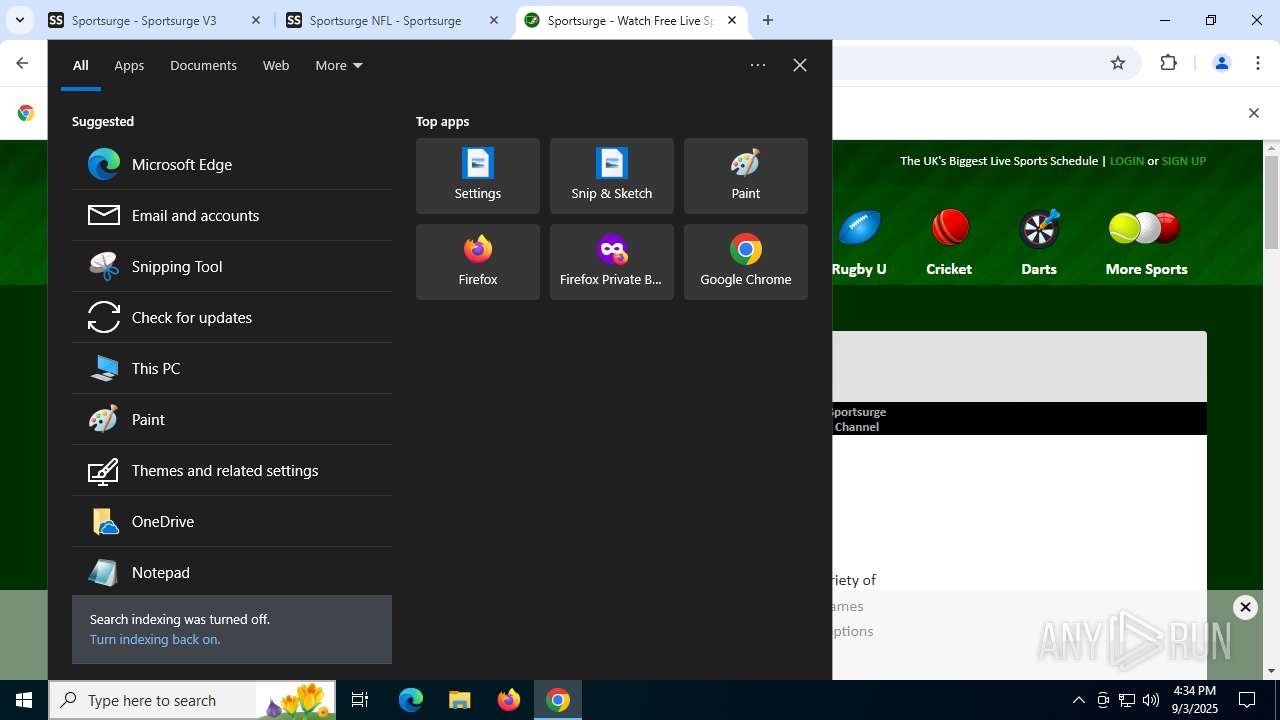This screenshot has width=1280, height=720.
Task: Show hidden tray icons chevron
Action: point(1078,700)
